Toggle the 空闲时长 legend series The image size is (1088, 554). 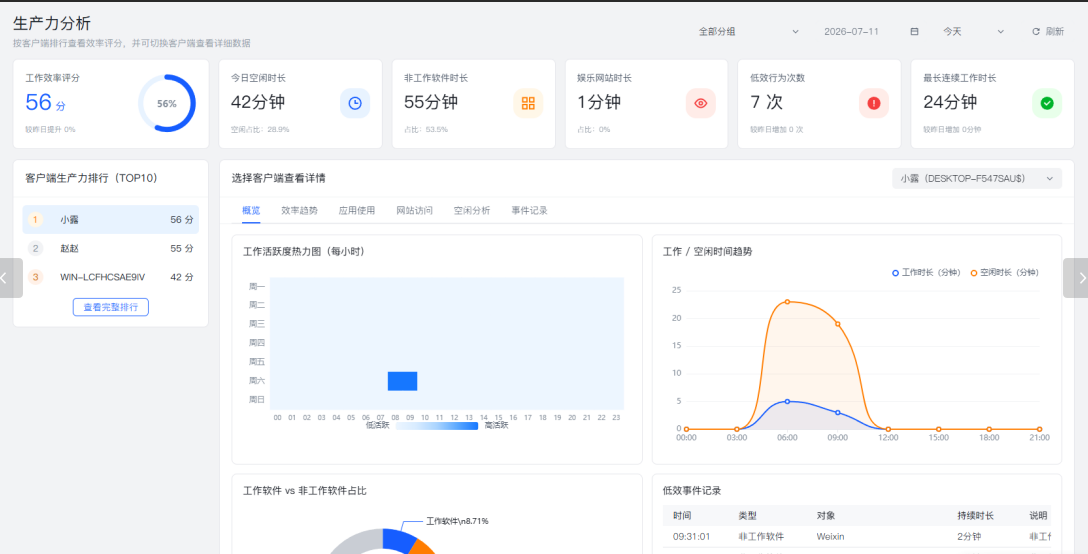[x=1005, y=273]
